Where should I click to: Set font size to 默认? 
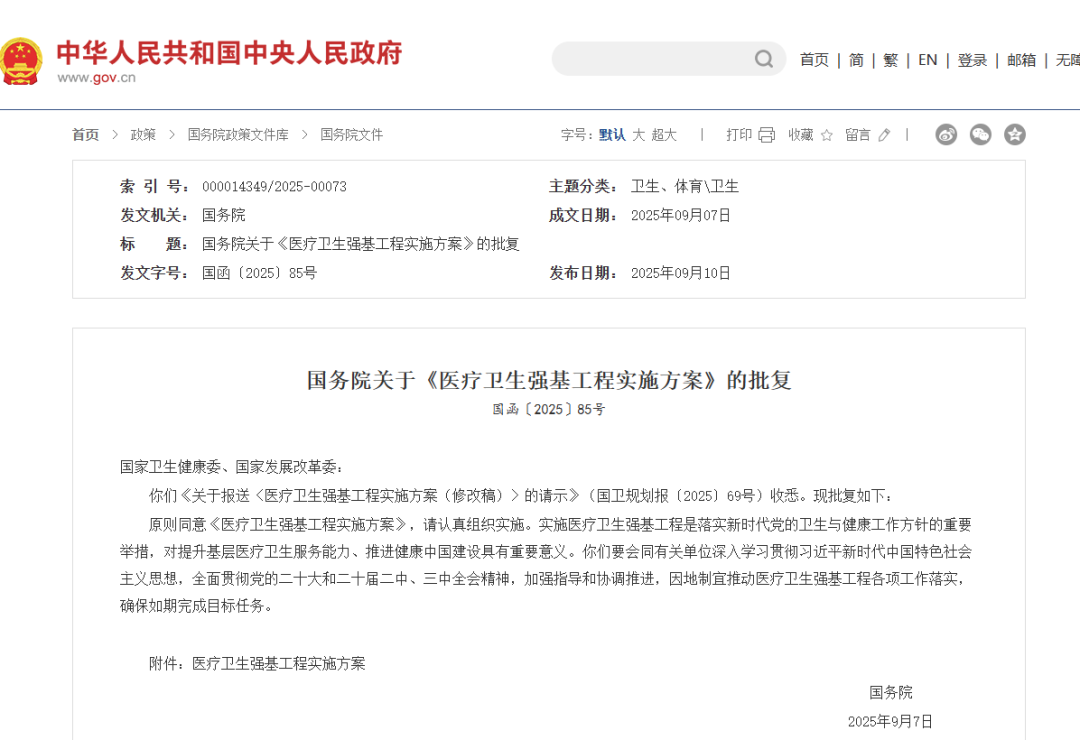point(612,135)
